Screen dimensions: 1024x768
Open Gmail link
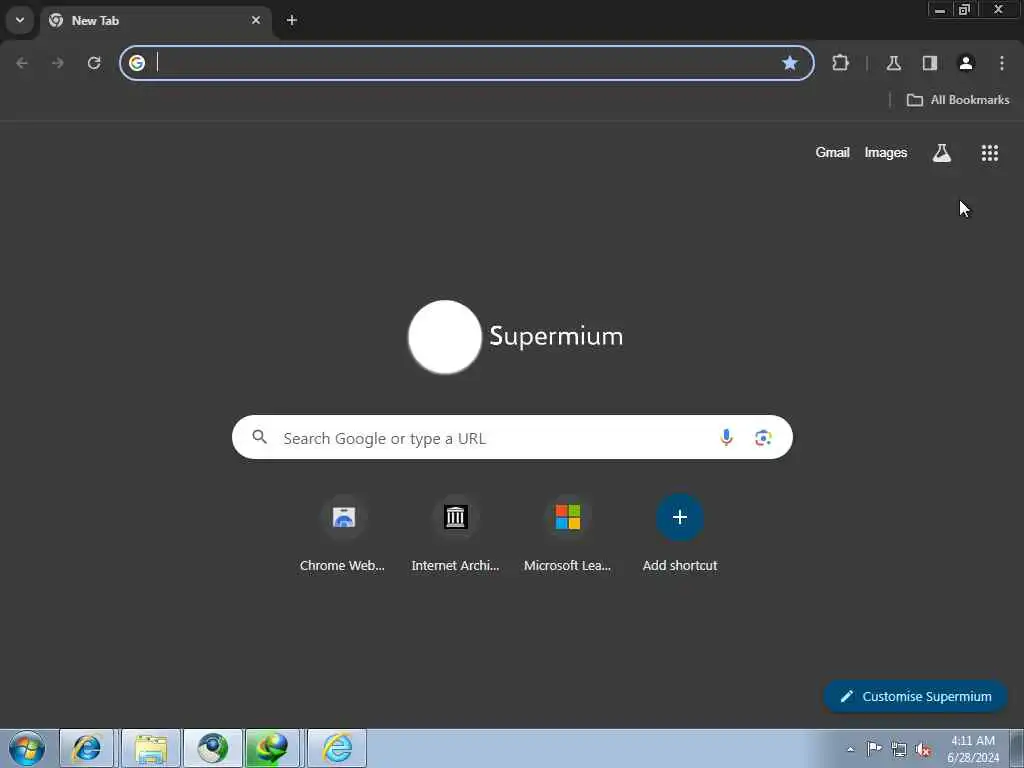(x=832, y=152)
